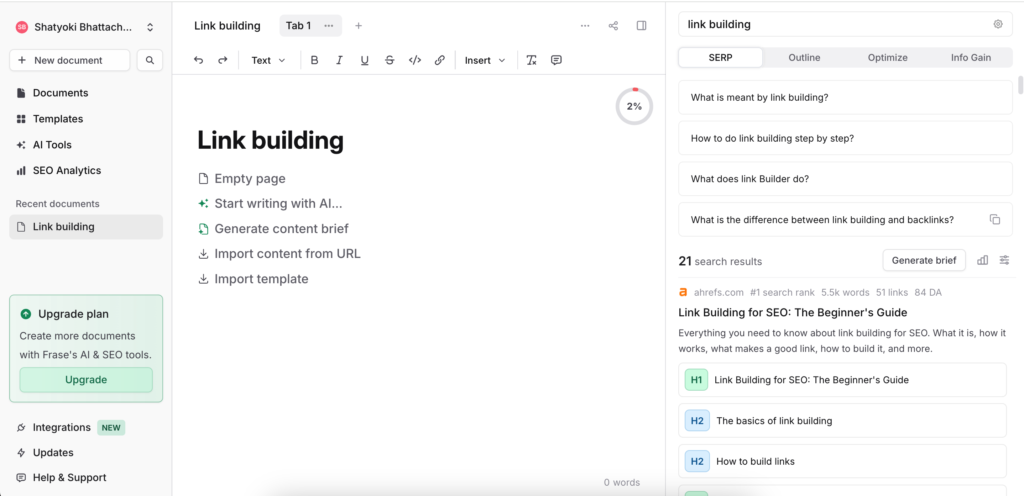Add H1 heading Link Building for SEO
The width and height of the screenshot is (1024, 496).
tap(842, 380)
